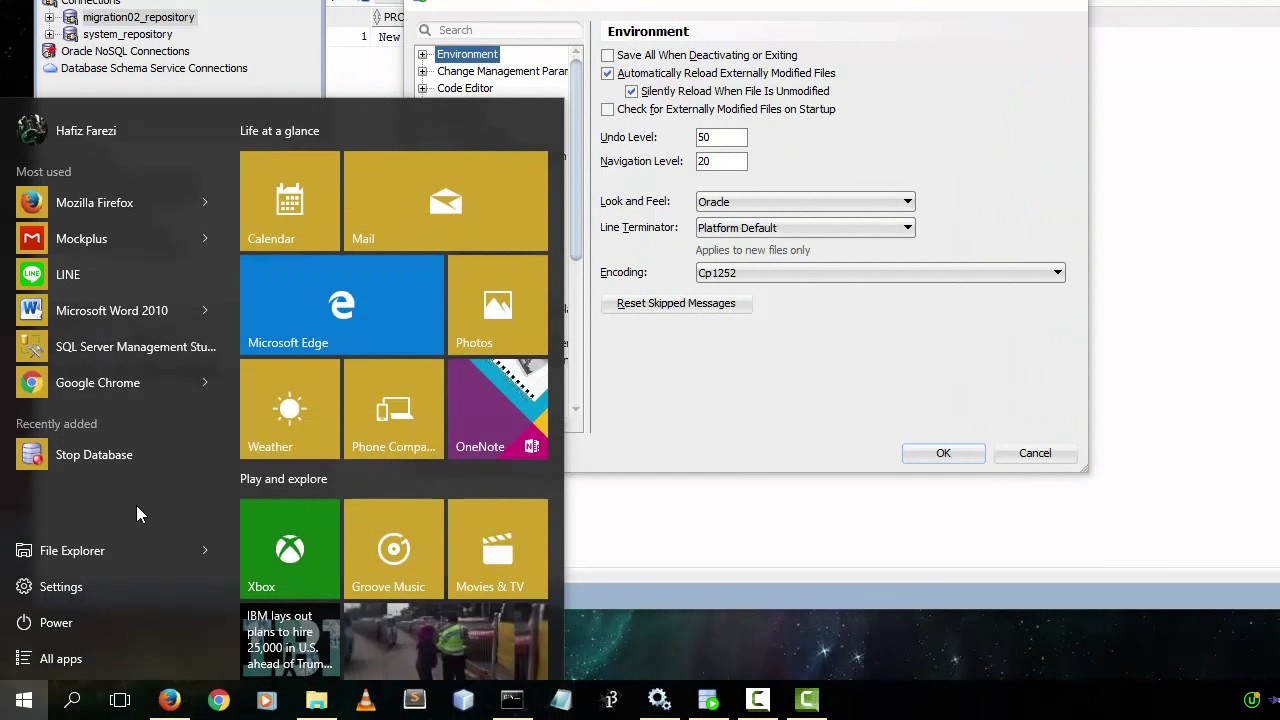Expand the Google Chrome jump list arrow
Screen dimensions: 1280x720
205,382
